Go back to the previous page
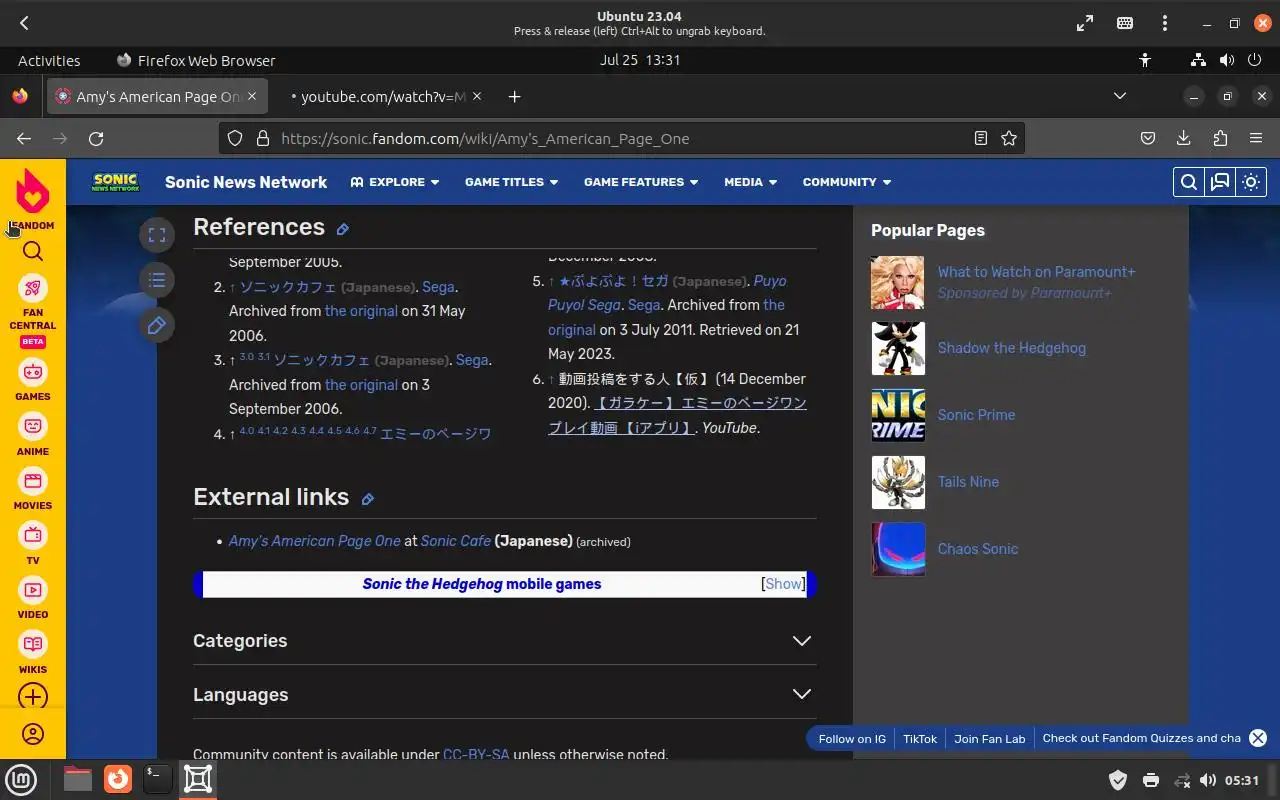The height and width of the screenshot is (800, 1280). pos(24,139)
